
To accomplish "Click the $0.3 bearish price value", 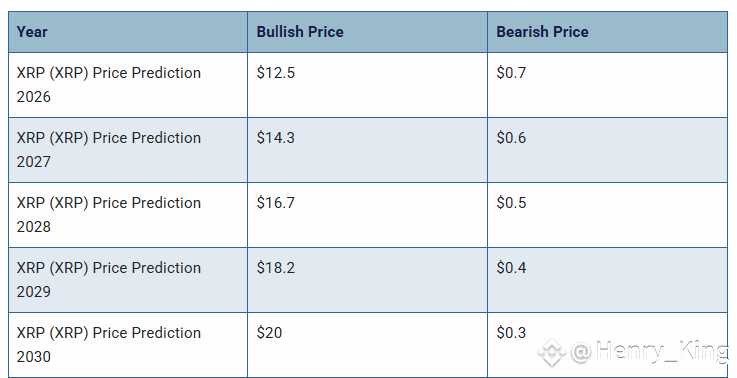I will pos(511,332).
